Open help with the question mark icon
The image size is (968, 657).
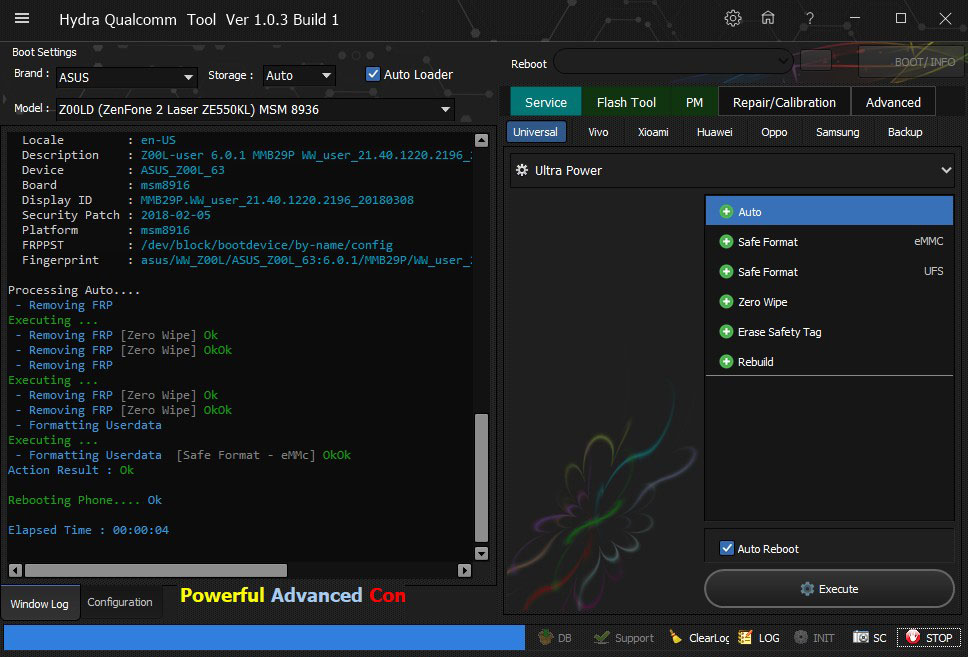810,18
